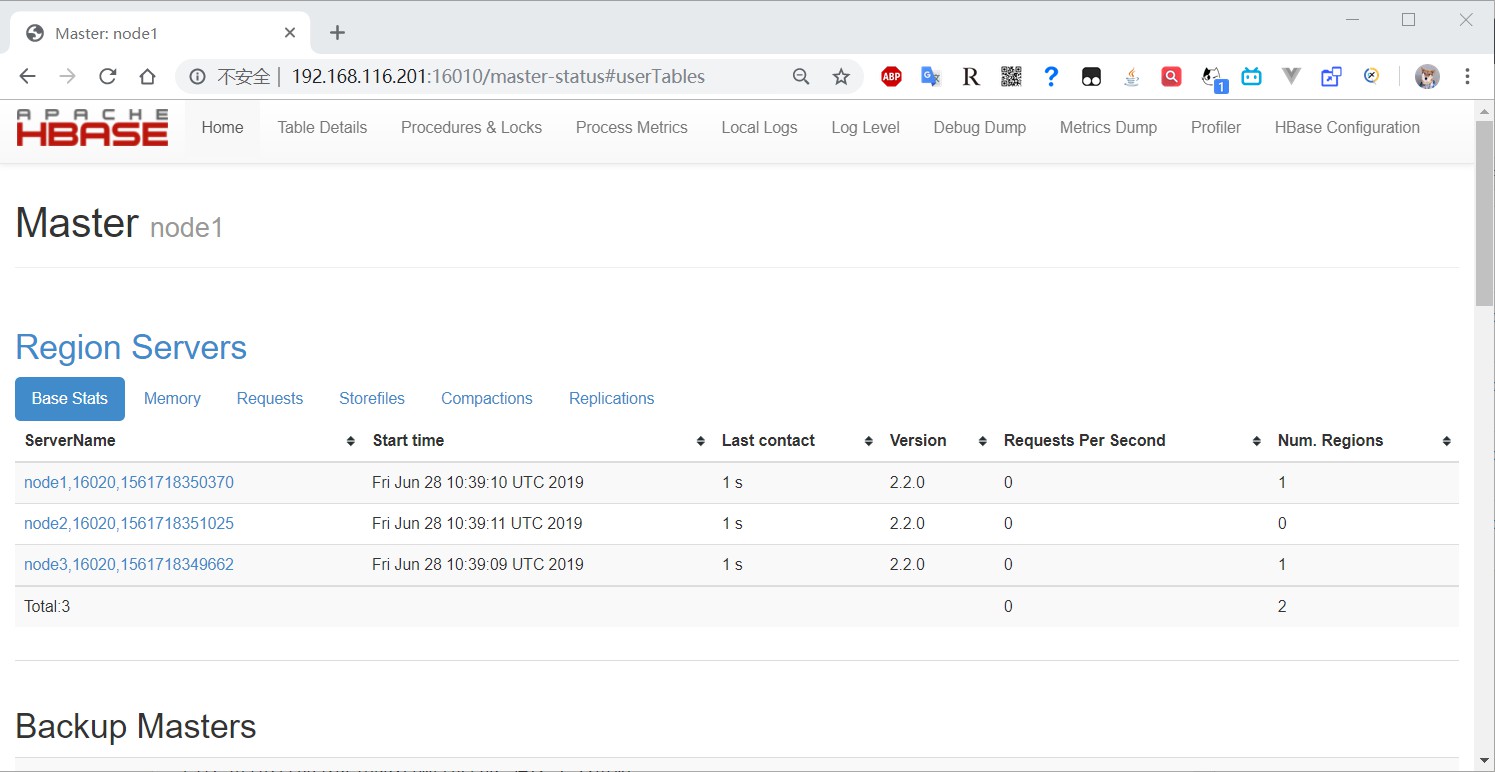Viewport: 1495px width, 772px height.
Task: Open Debug Dump page
Action: point(980,127)
